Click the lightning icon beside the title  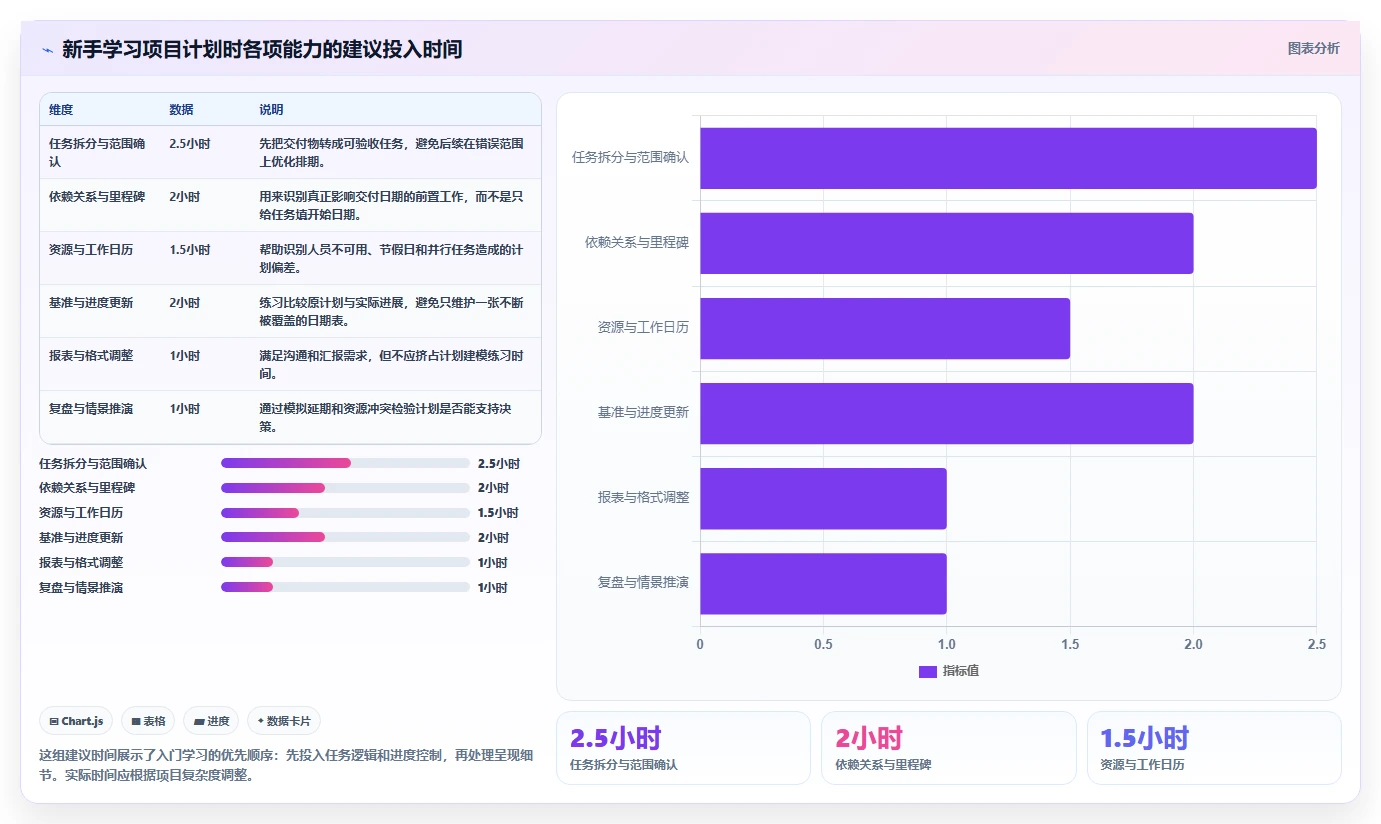pyautogui.click(x=47, y=50)
